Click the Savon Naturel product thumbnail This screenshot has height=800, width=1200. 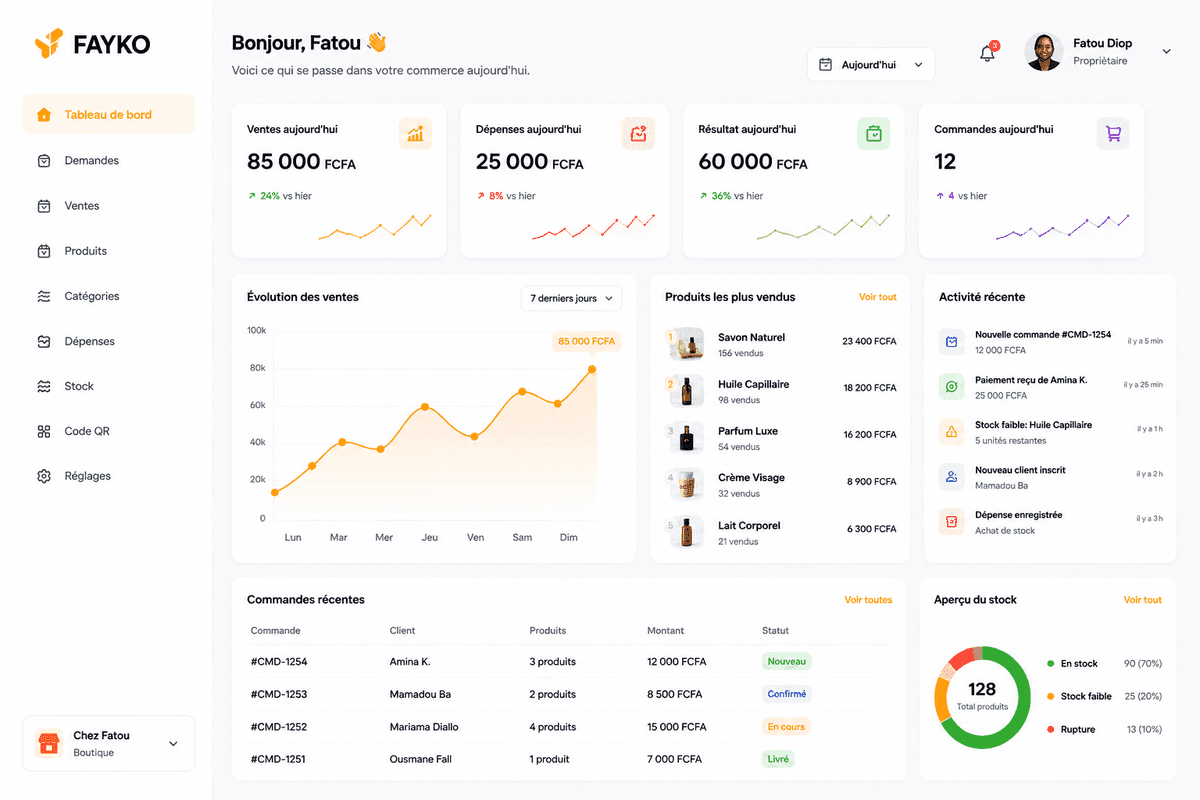[x=686, y=344]
